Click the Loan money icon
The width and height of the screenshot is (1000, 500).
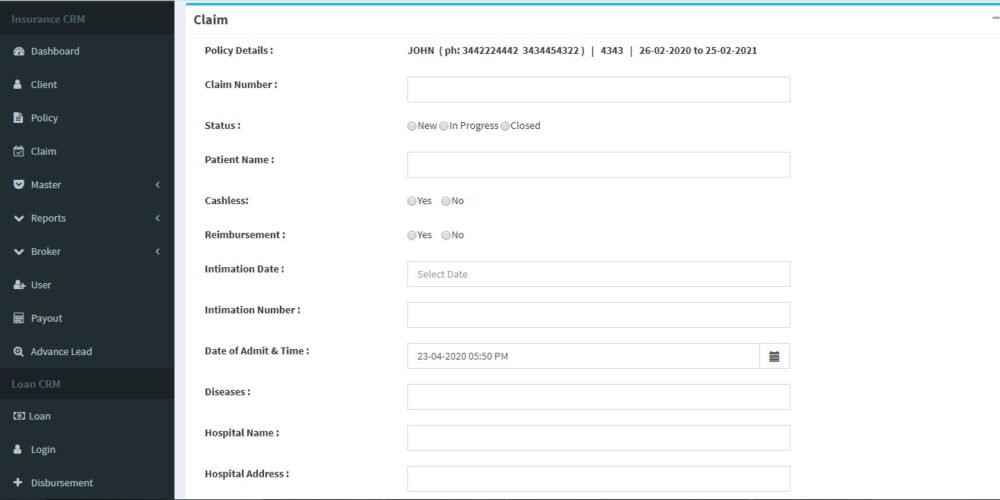(18, 416)
